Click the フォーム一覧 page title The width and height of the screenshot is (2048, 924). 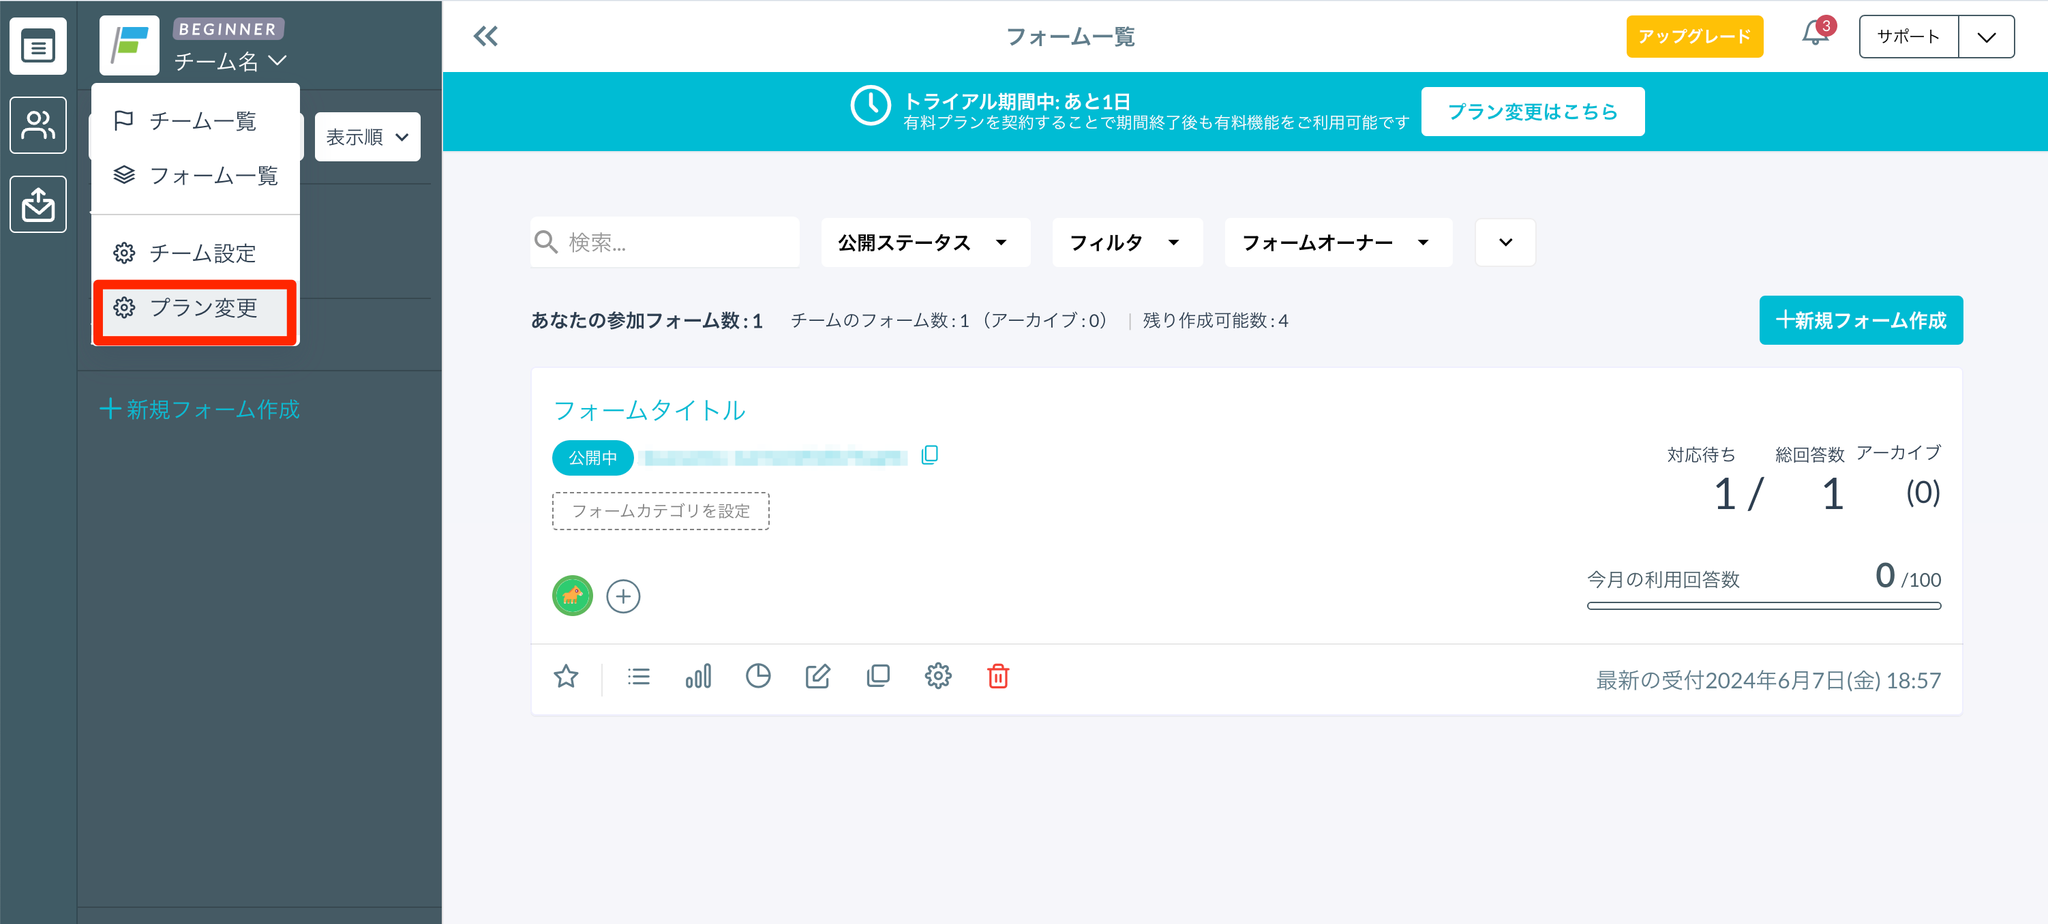click(x=1070, y=37)
